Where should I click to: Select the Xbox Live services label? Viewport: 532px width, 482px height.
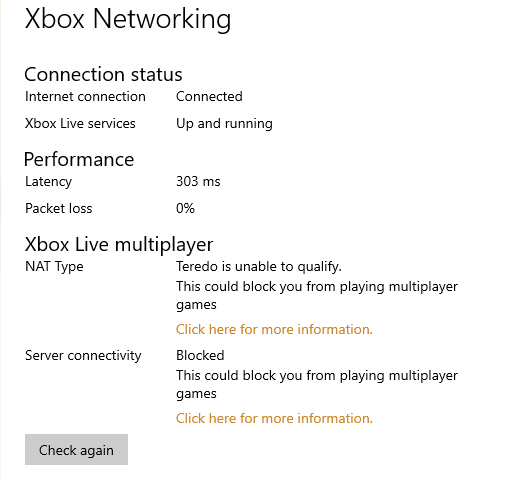(x=80, y=123)
